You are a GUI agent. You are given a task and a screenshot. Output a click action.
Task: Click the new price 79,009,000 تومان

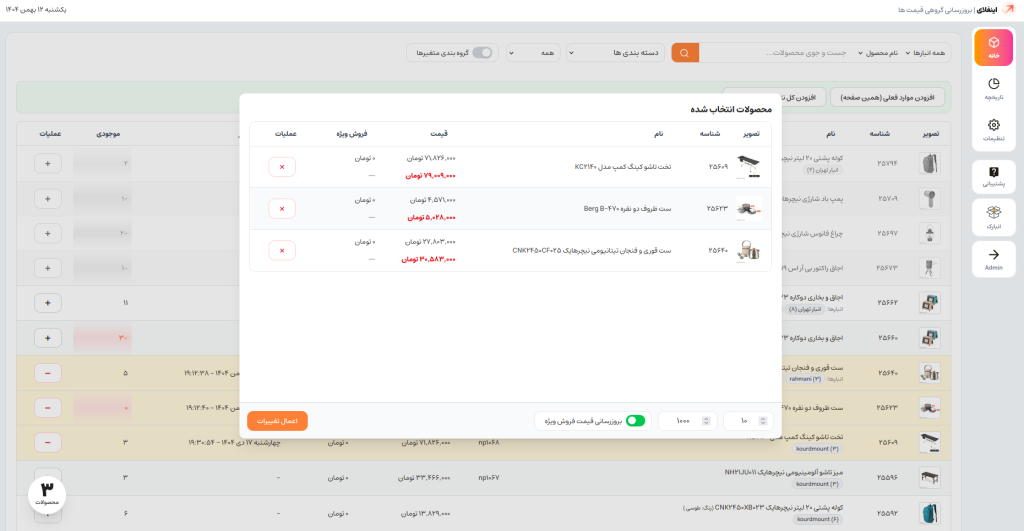430,176
